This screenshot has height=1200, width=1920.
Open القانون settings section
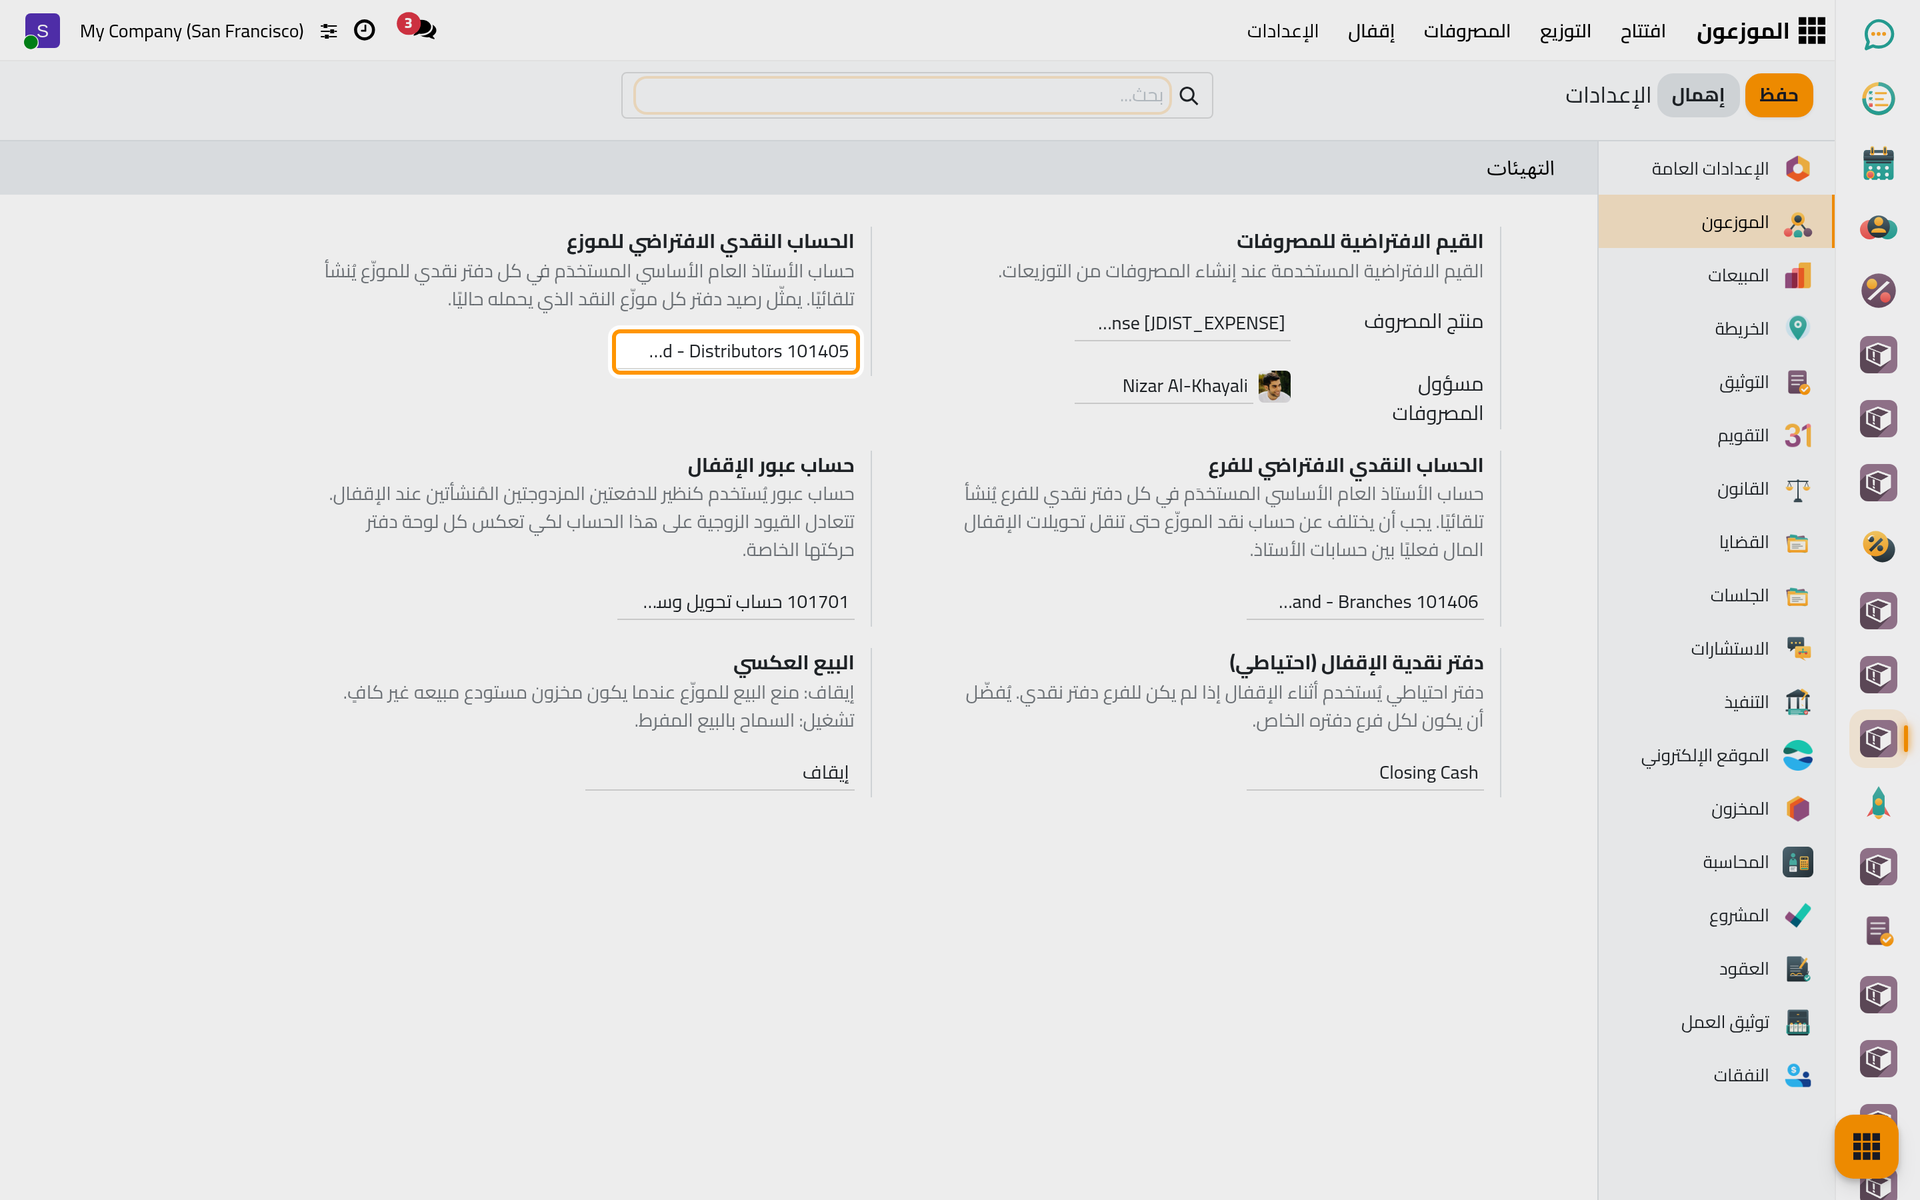(1716, 488)
